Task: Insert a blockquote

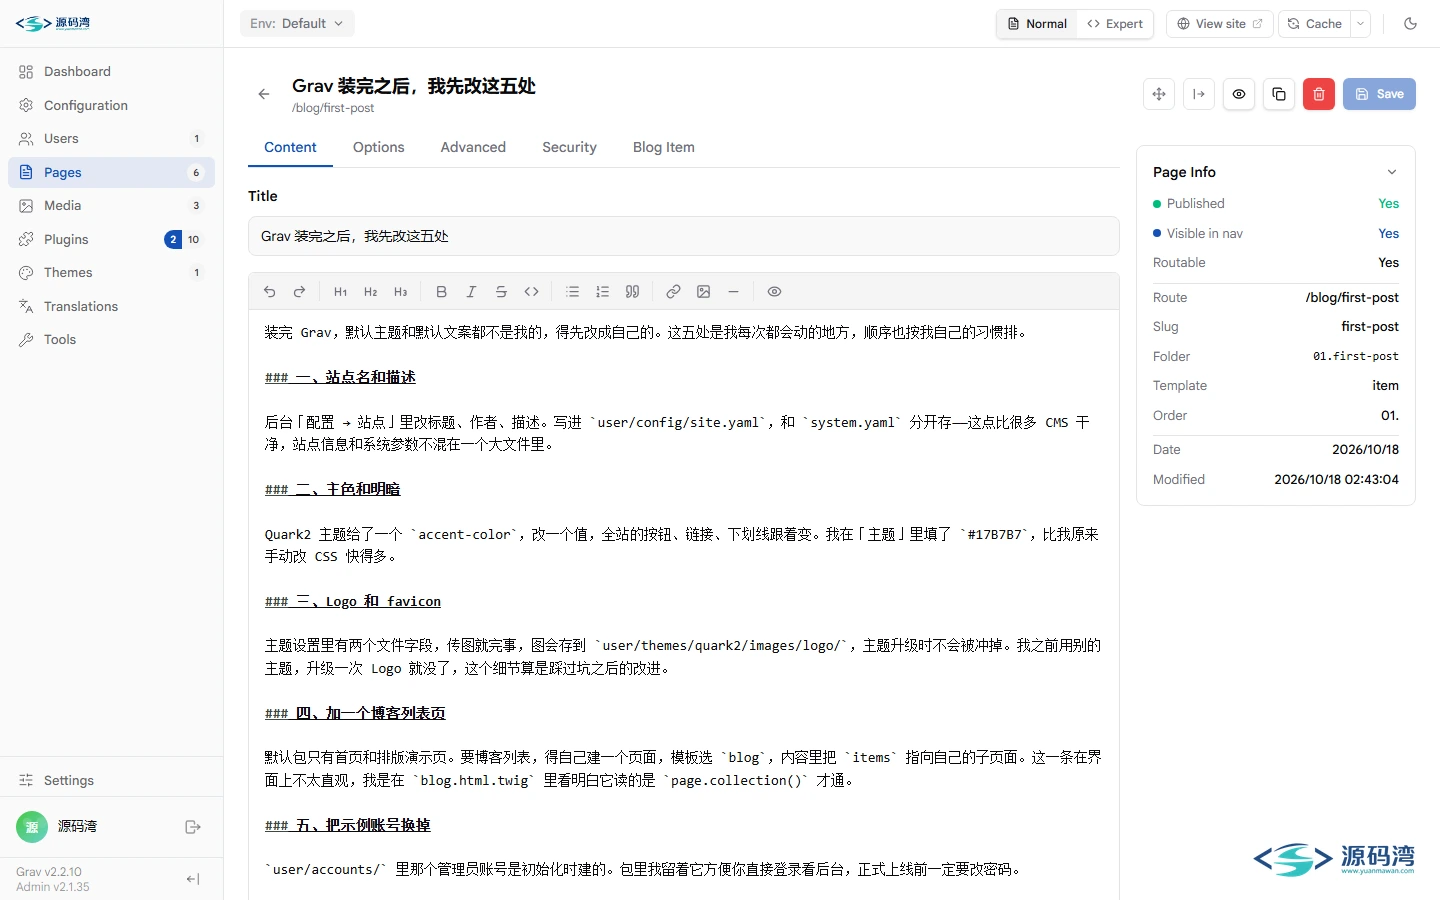Action: [x=632, y=292]
